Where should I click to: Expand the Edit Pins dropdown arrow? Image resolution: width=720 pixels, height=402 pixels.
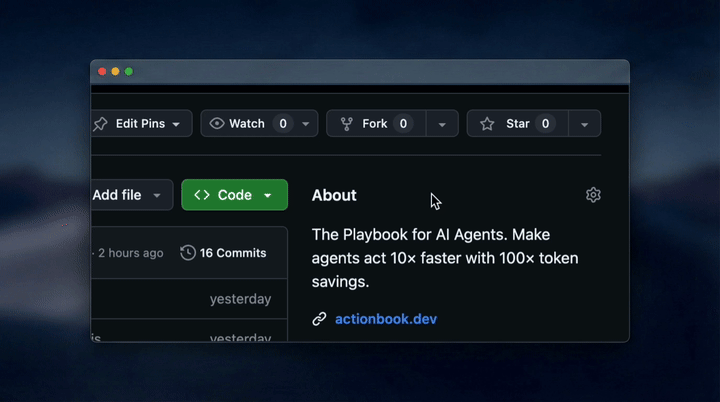click(x=176, y=124)
